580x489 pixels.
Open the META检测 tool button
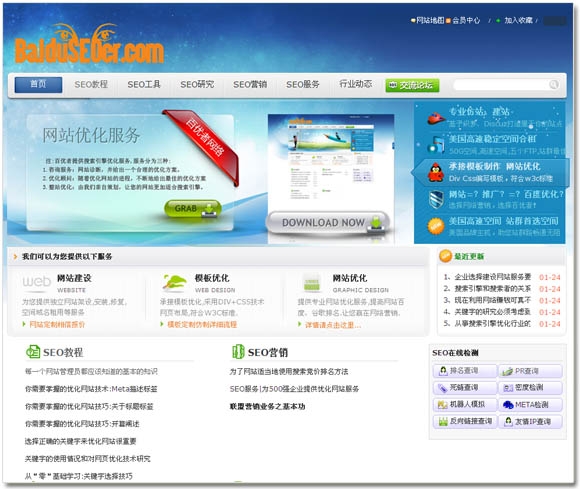click(x=530, y=405)
